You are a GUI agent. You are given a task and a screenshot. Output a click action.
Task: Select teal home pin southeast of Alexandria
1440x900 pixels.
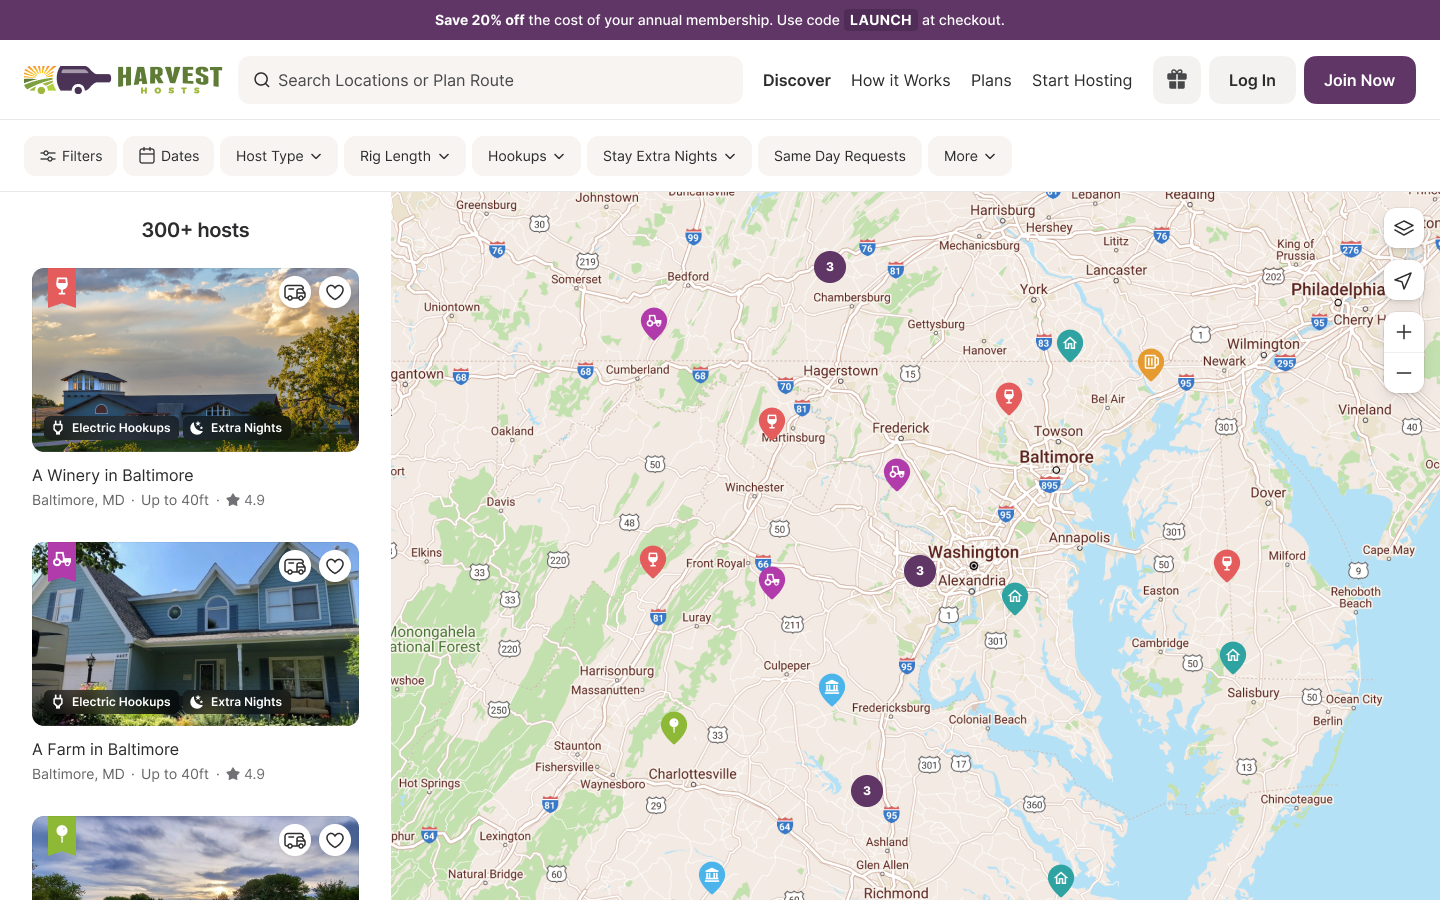(x=1015, y=598)
